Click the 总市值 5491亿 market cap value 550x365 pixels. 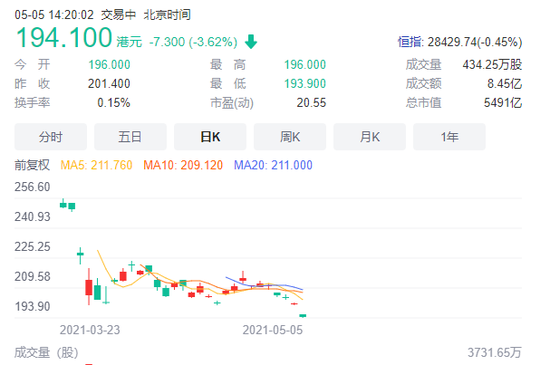pos(503,103)
